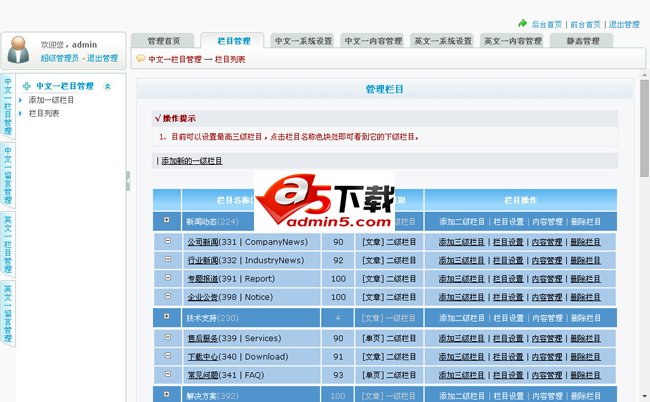Click 中文一栏目管理 breadcrumb text

(175, 59)
